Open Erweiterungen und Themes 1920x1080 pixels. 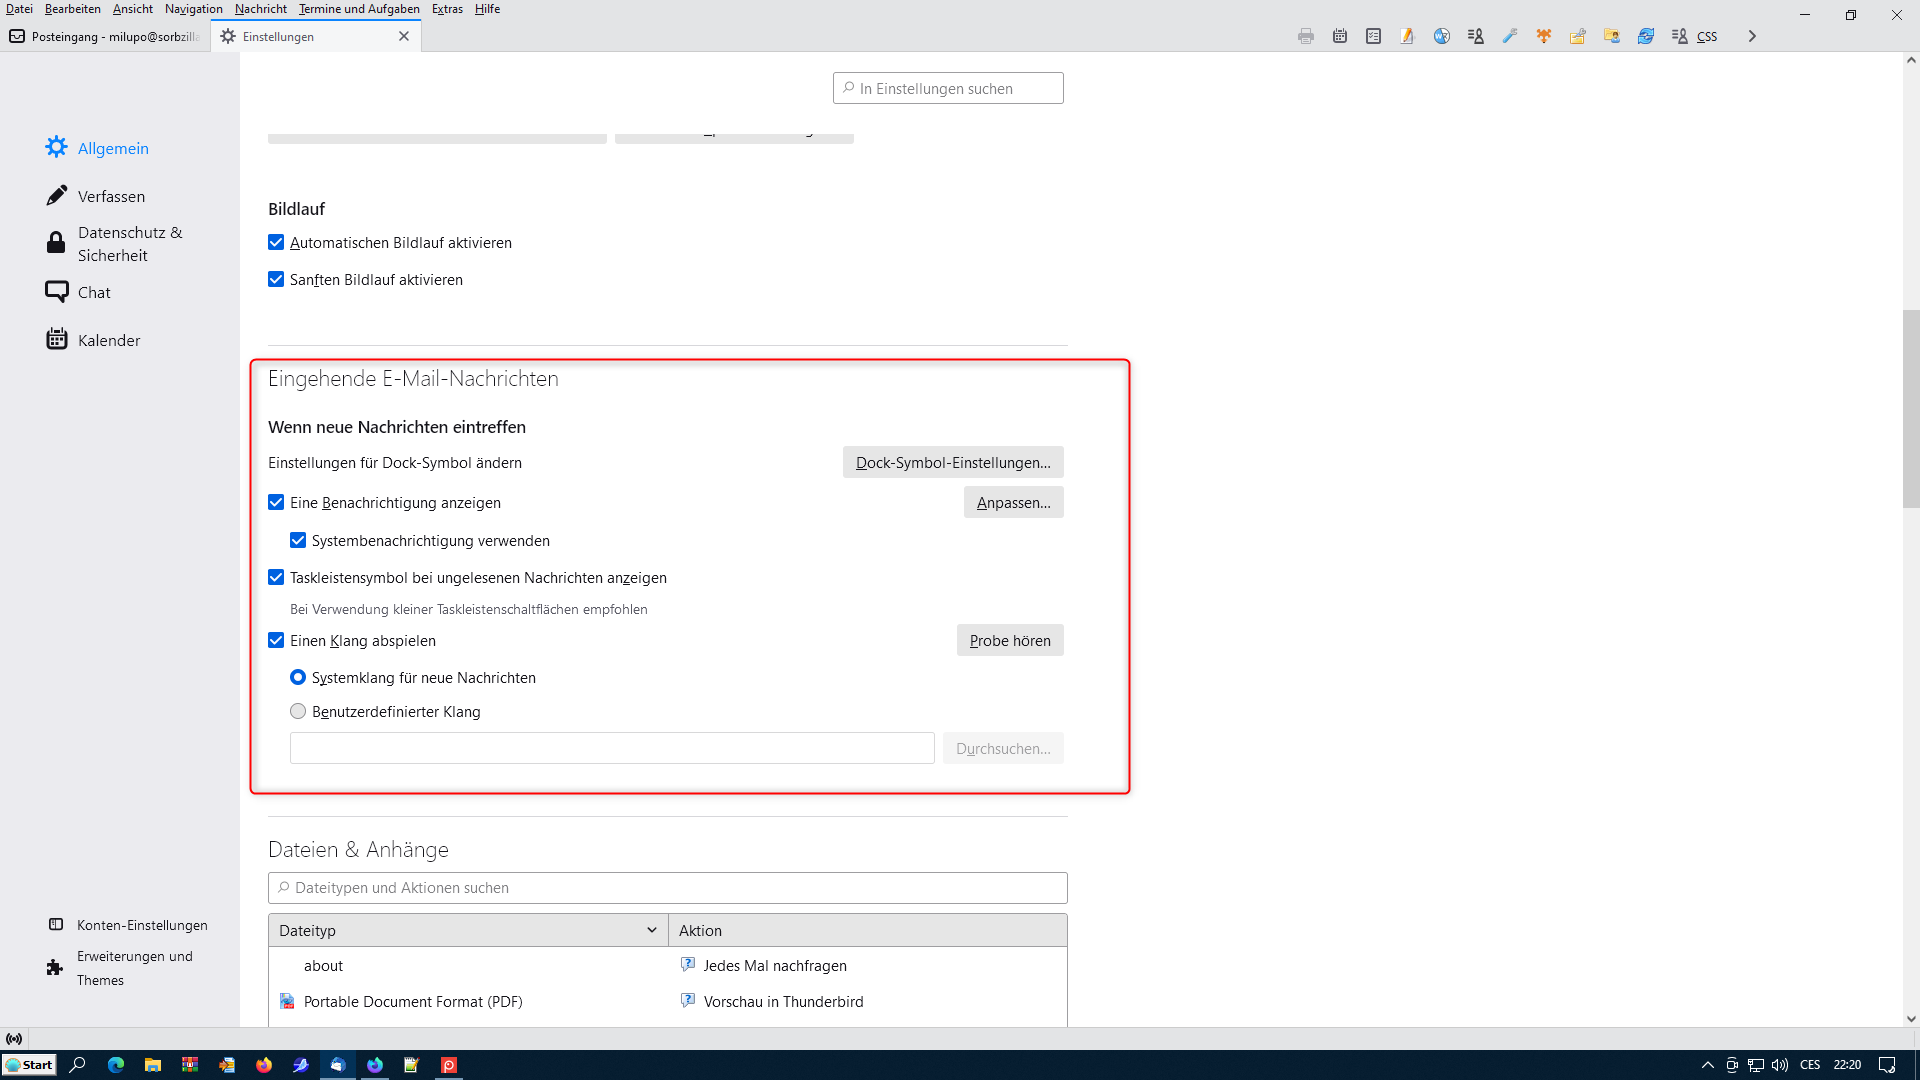(134, 968)
